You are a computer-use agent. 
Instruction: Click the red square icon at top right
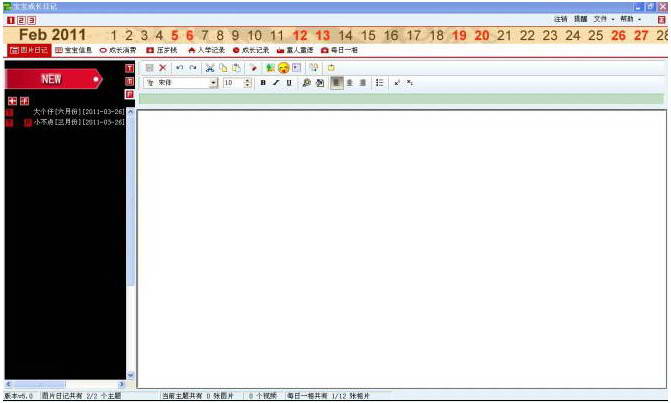661,20
